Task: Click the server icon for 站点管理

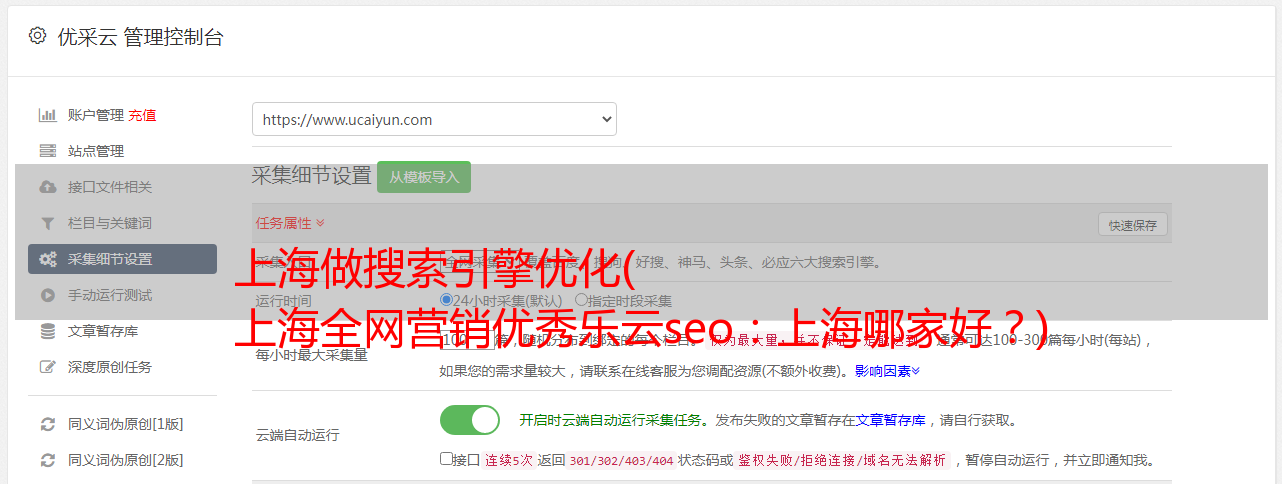Action: 47,151
